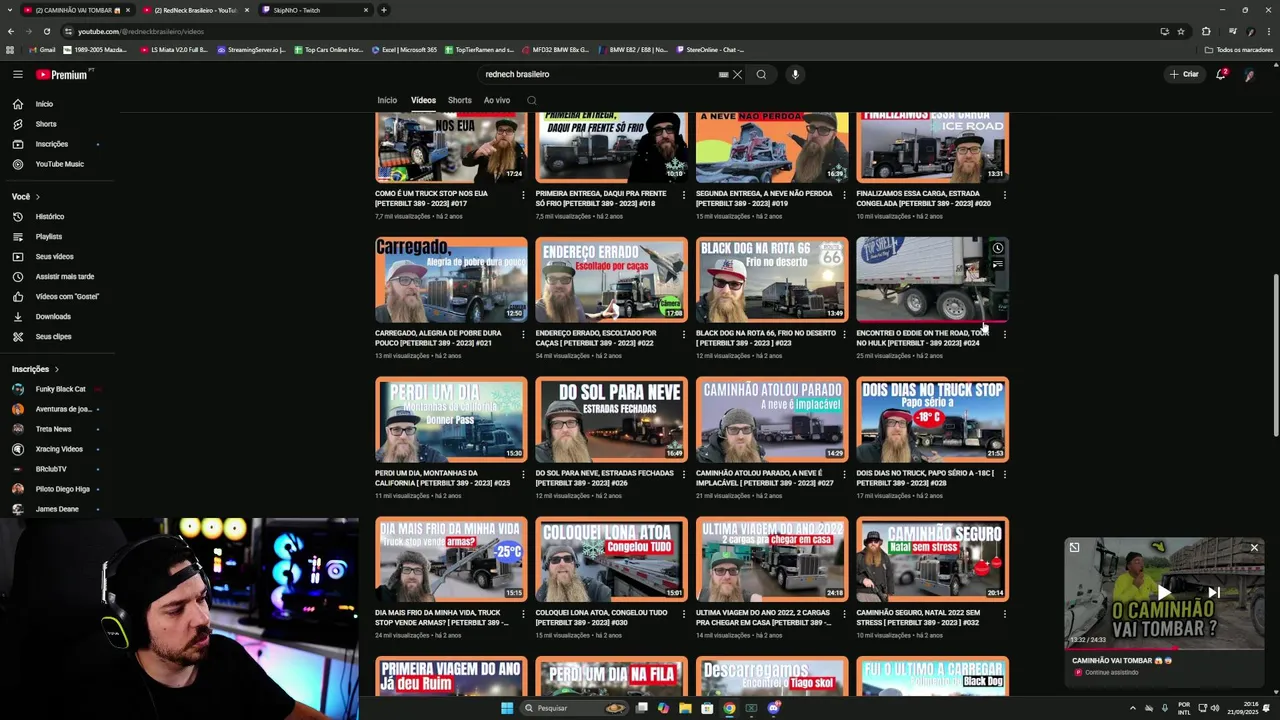
Task: Switch to the Shorts channel tab
Action: point(460,100)
